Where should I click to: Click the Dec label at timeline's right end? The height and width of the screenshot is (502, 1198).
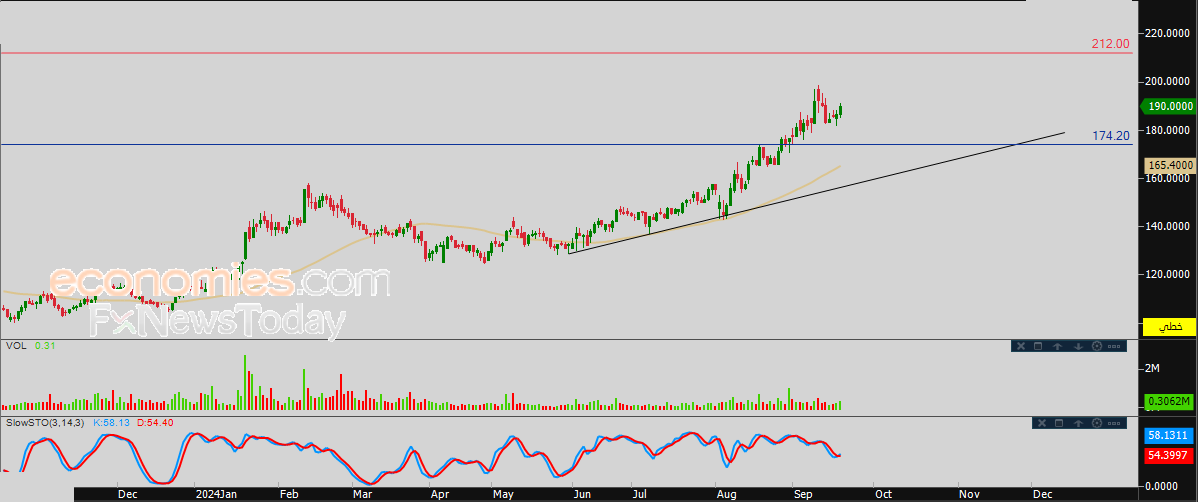pyautogui.click(x=1041, y=494)
